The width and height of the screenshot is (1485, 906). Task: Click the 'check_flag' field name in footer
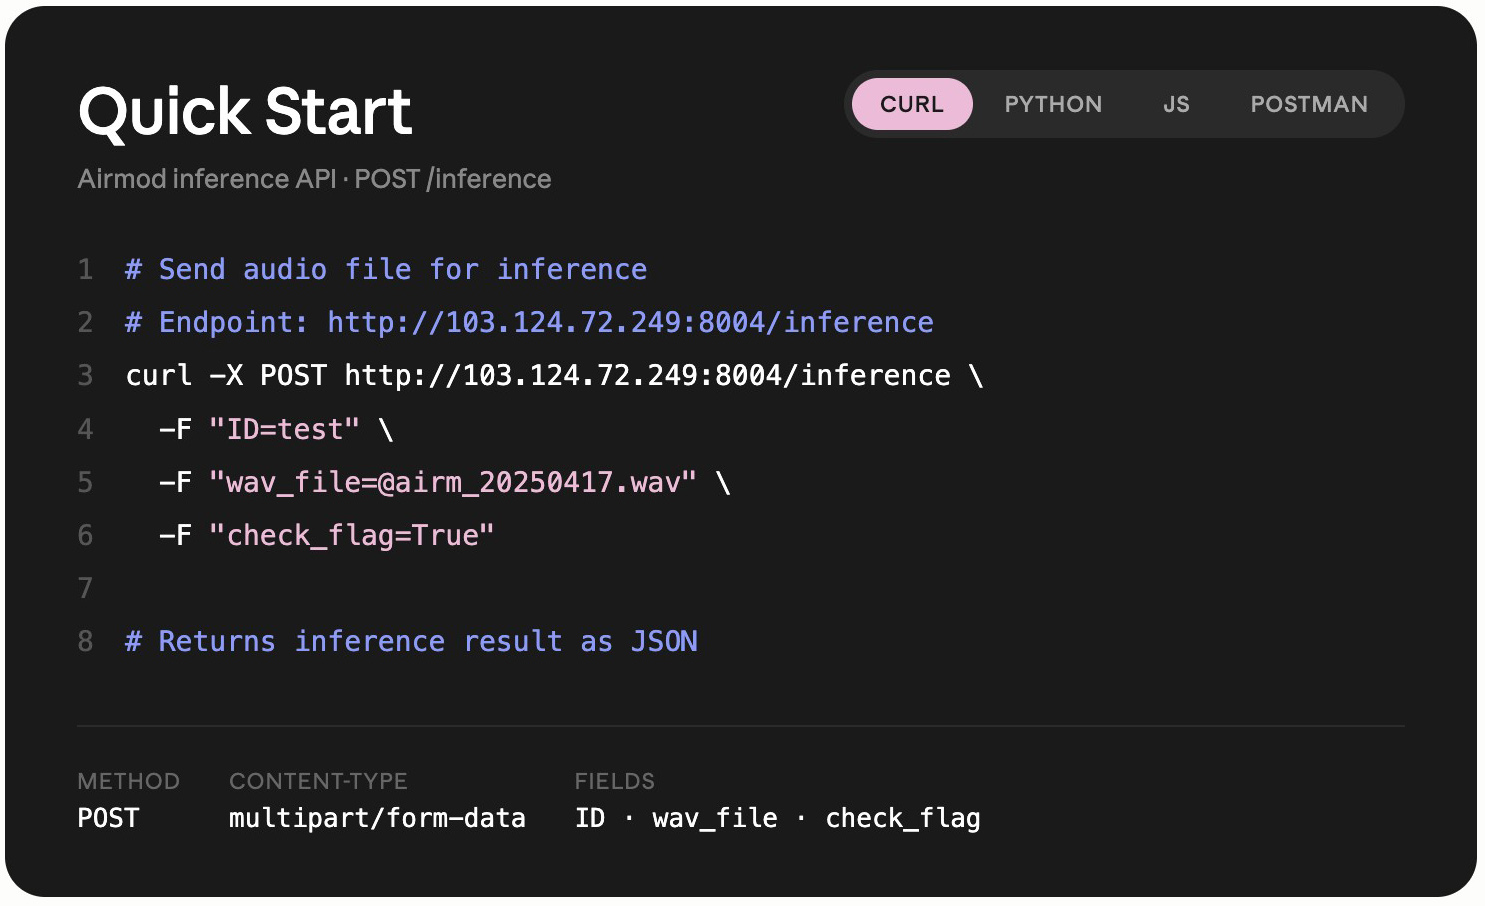tap(903, 818)
